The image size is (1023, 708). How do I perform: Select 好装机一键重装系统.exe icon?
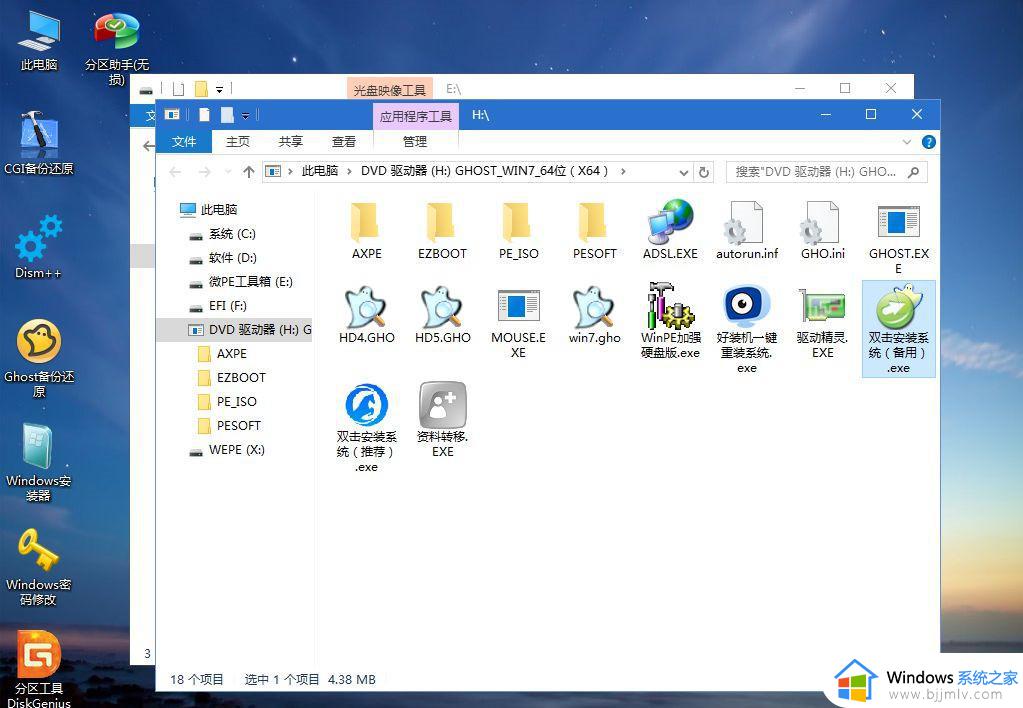click(x=746, y=305)
